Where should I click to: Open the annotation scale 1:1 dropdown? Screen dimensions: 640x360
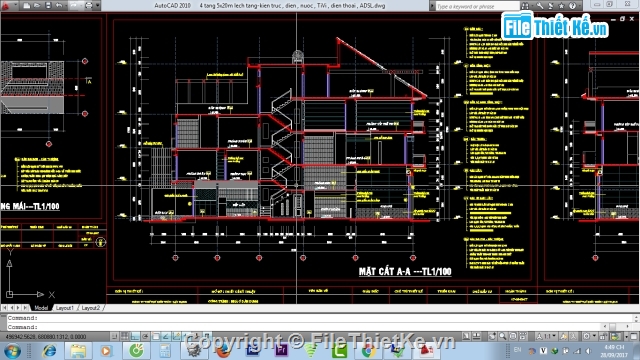click(546, 336)
